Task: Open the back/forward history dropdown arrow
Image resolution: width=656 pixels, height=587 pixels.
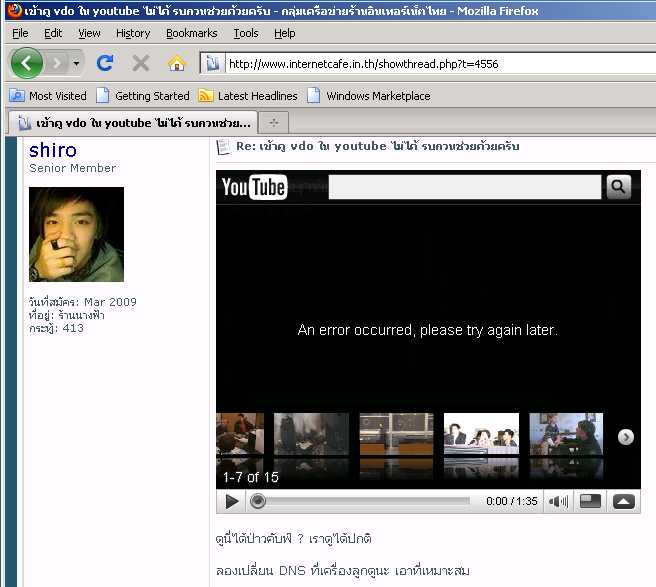Action: pyautogui.click(x=76, y=64)
